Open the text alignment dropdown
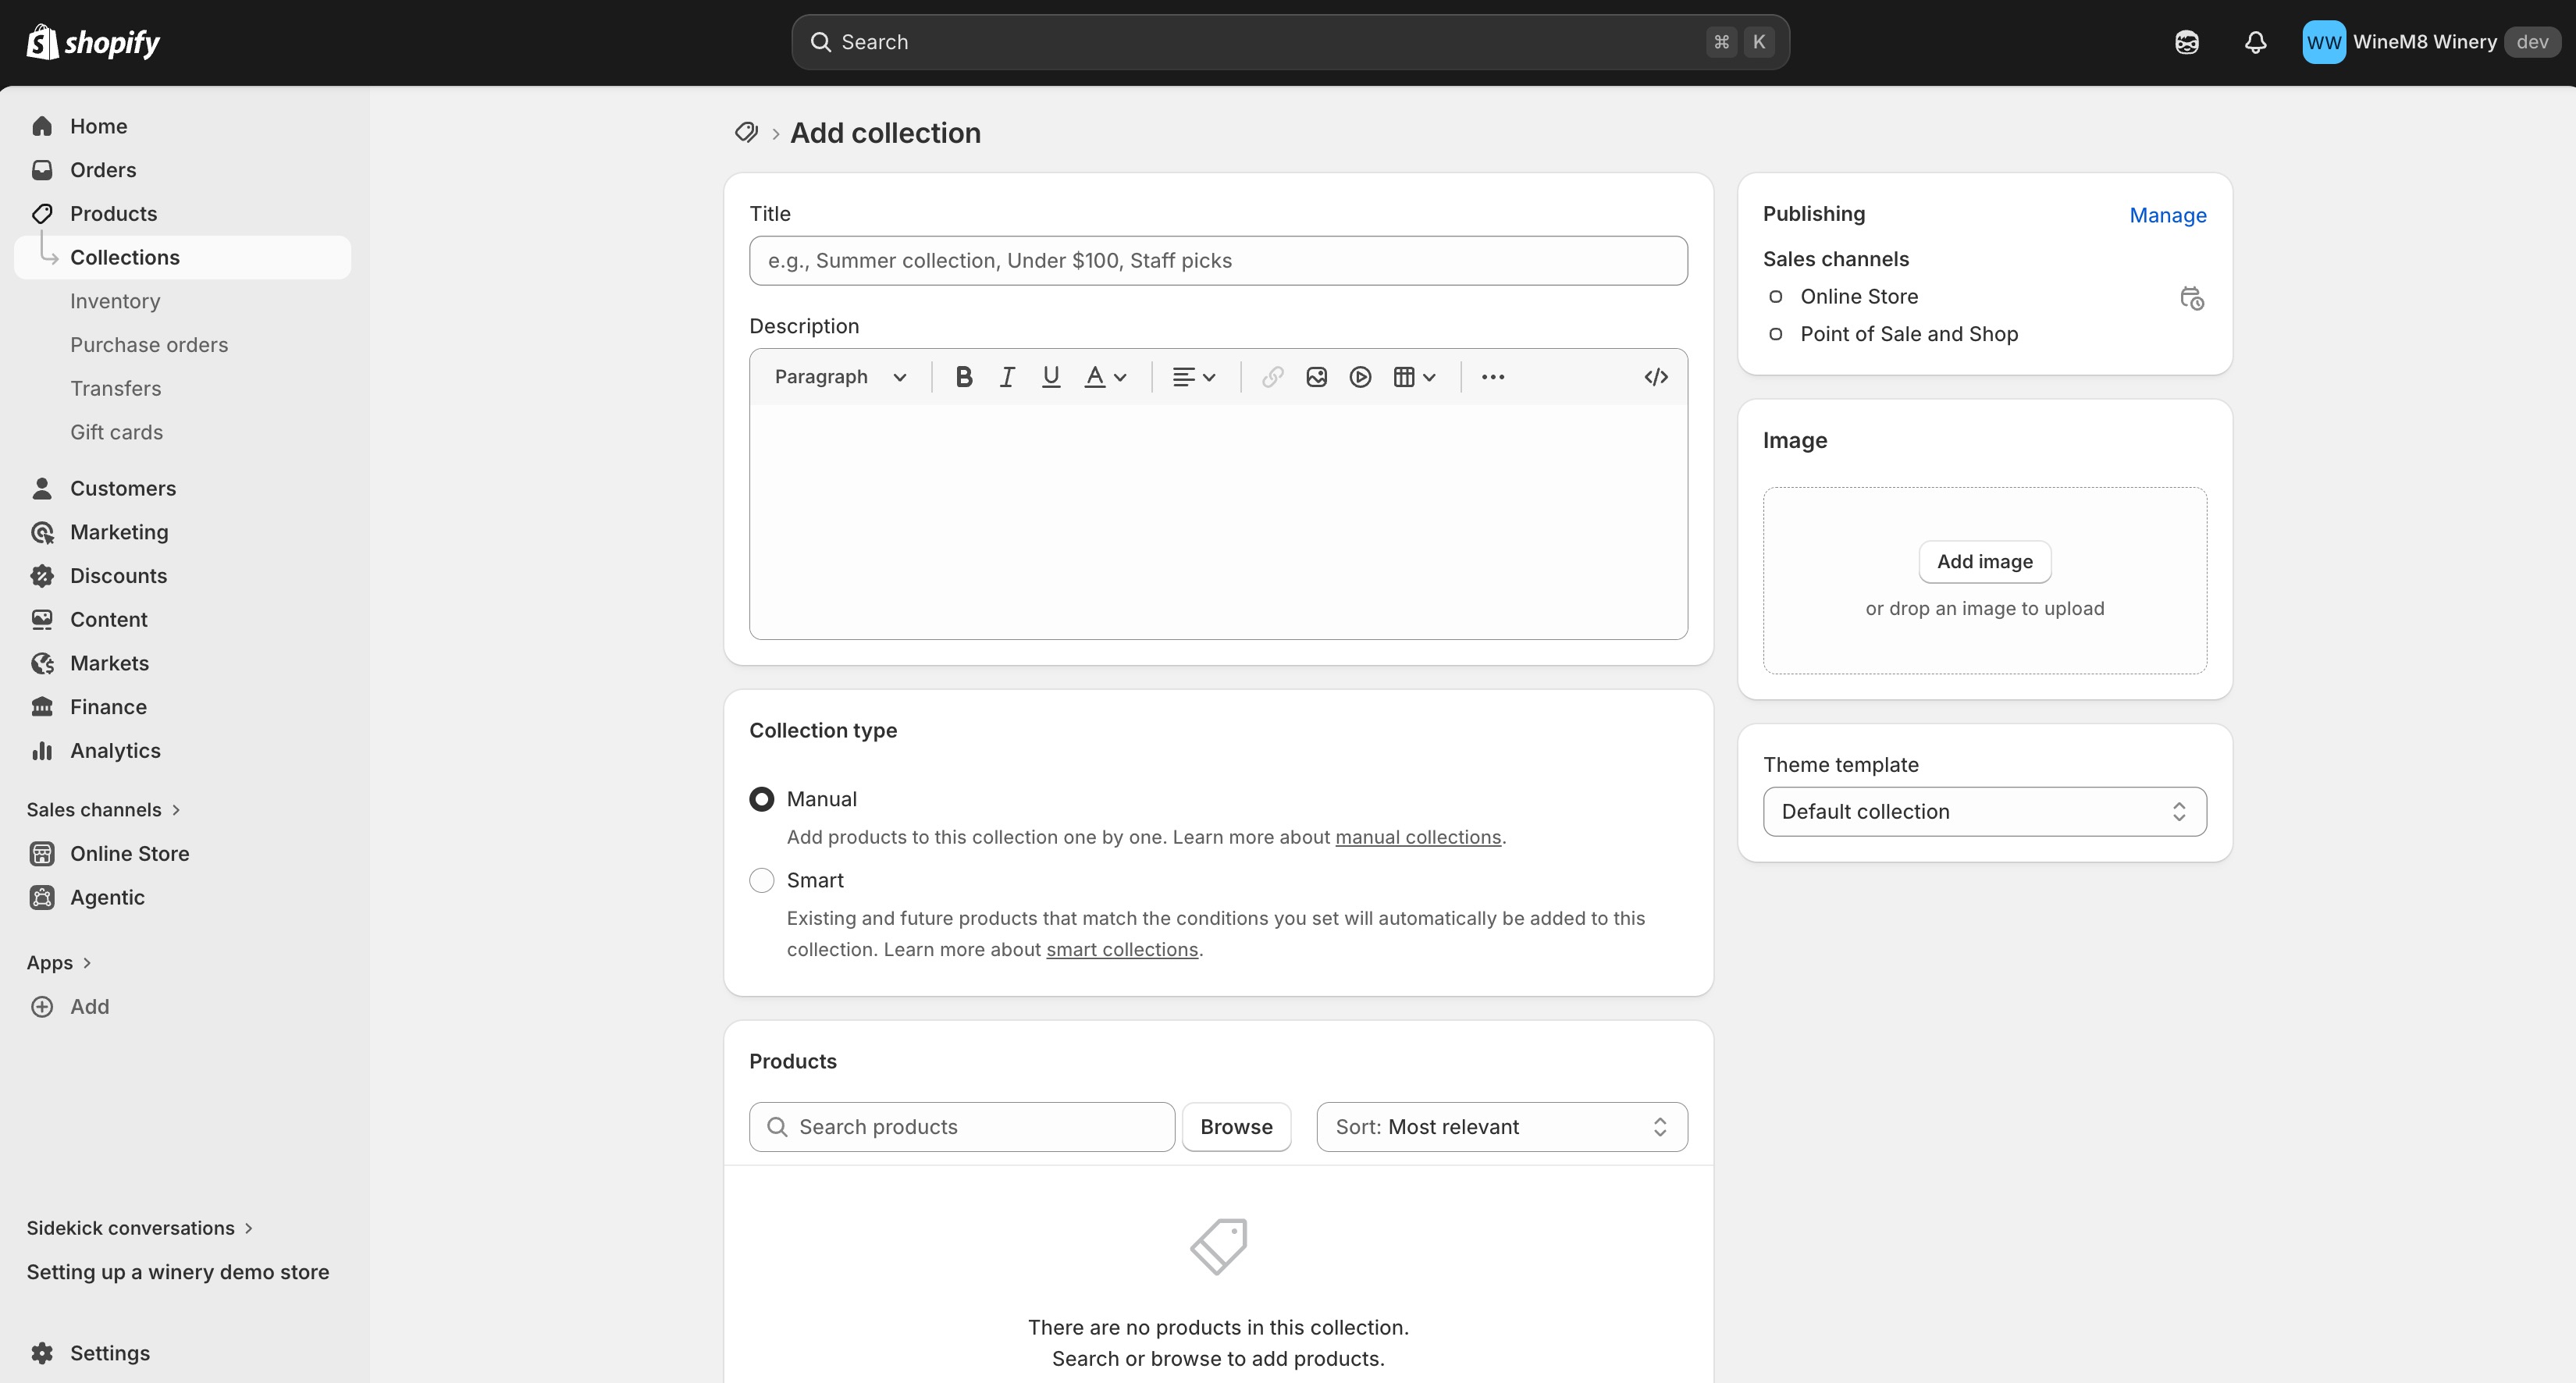Screen dimensions: 2576x1383 1194,377
